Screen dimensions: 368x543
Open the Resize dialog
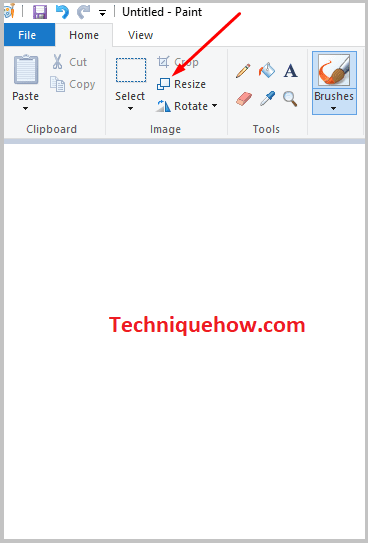181,84
